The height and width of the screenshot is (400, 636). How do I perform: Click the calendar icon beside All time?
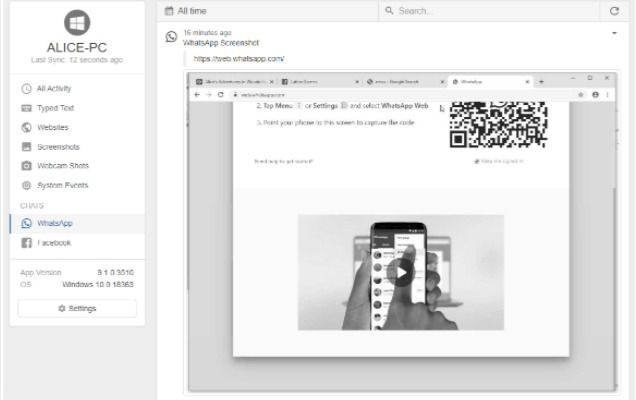[169, 11]
